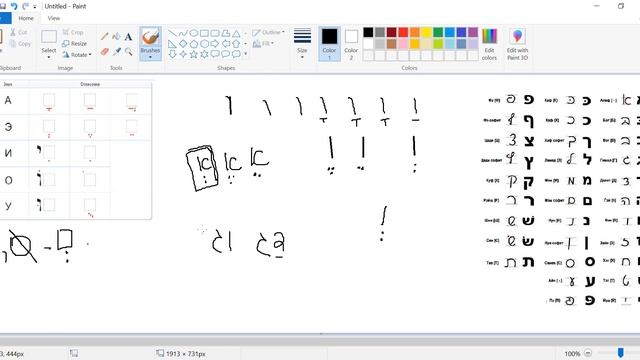Screen dimensions: 640x360
Task: Choose the Right arrow shape
Action: coord(215,44)
